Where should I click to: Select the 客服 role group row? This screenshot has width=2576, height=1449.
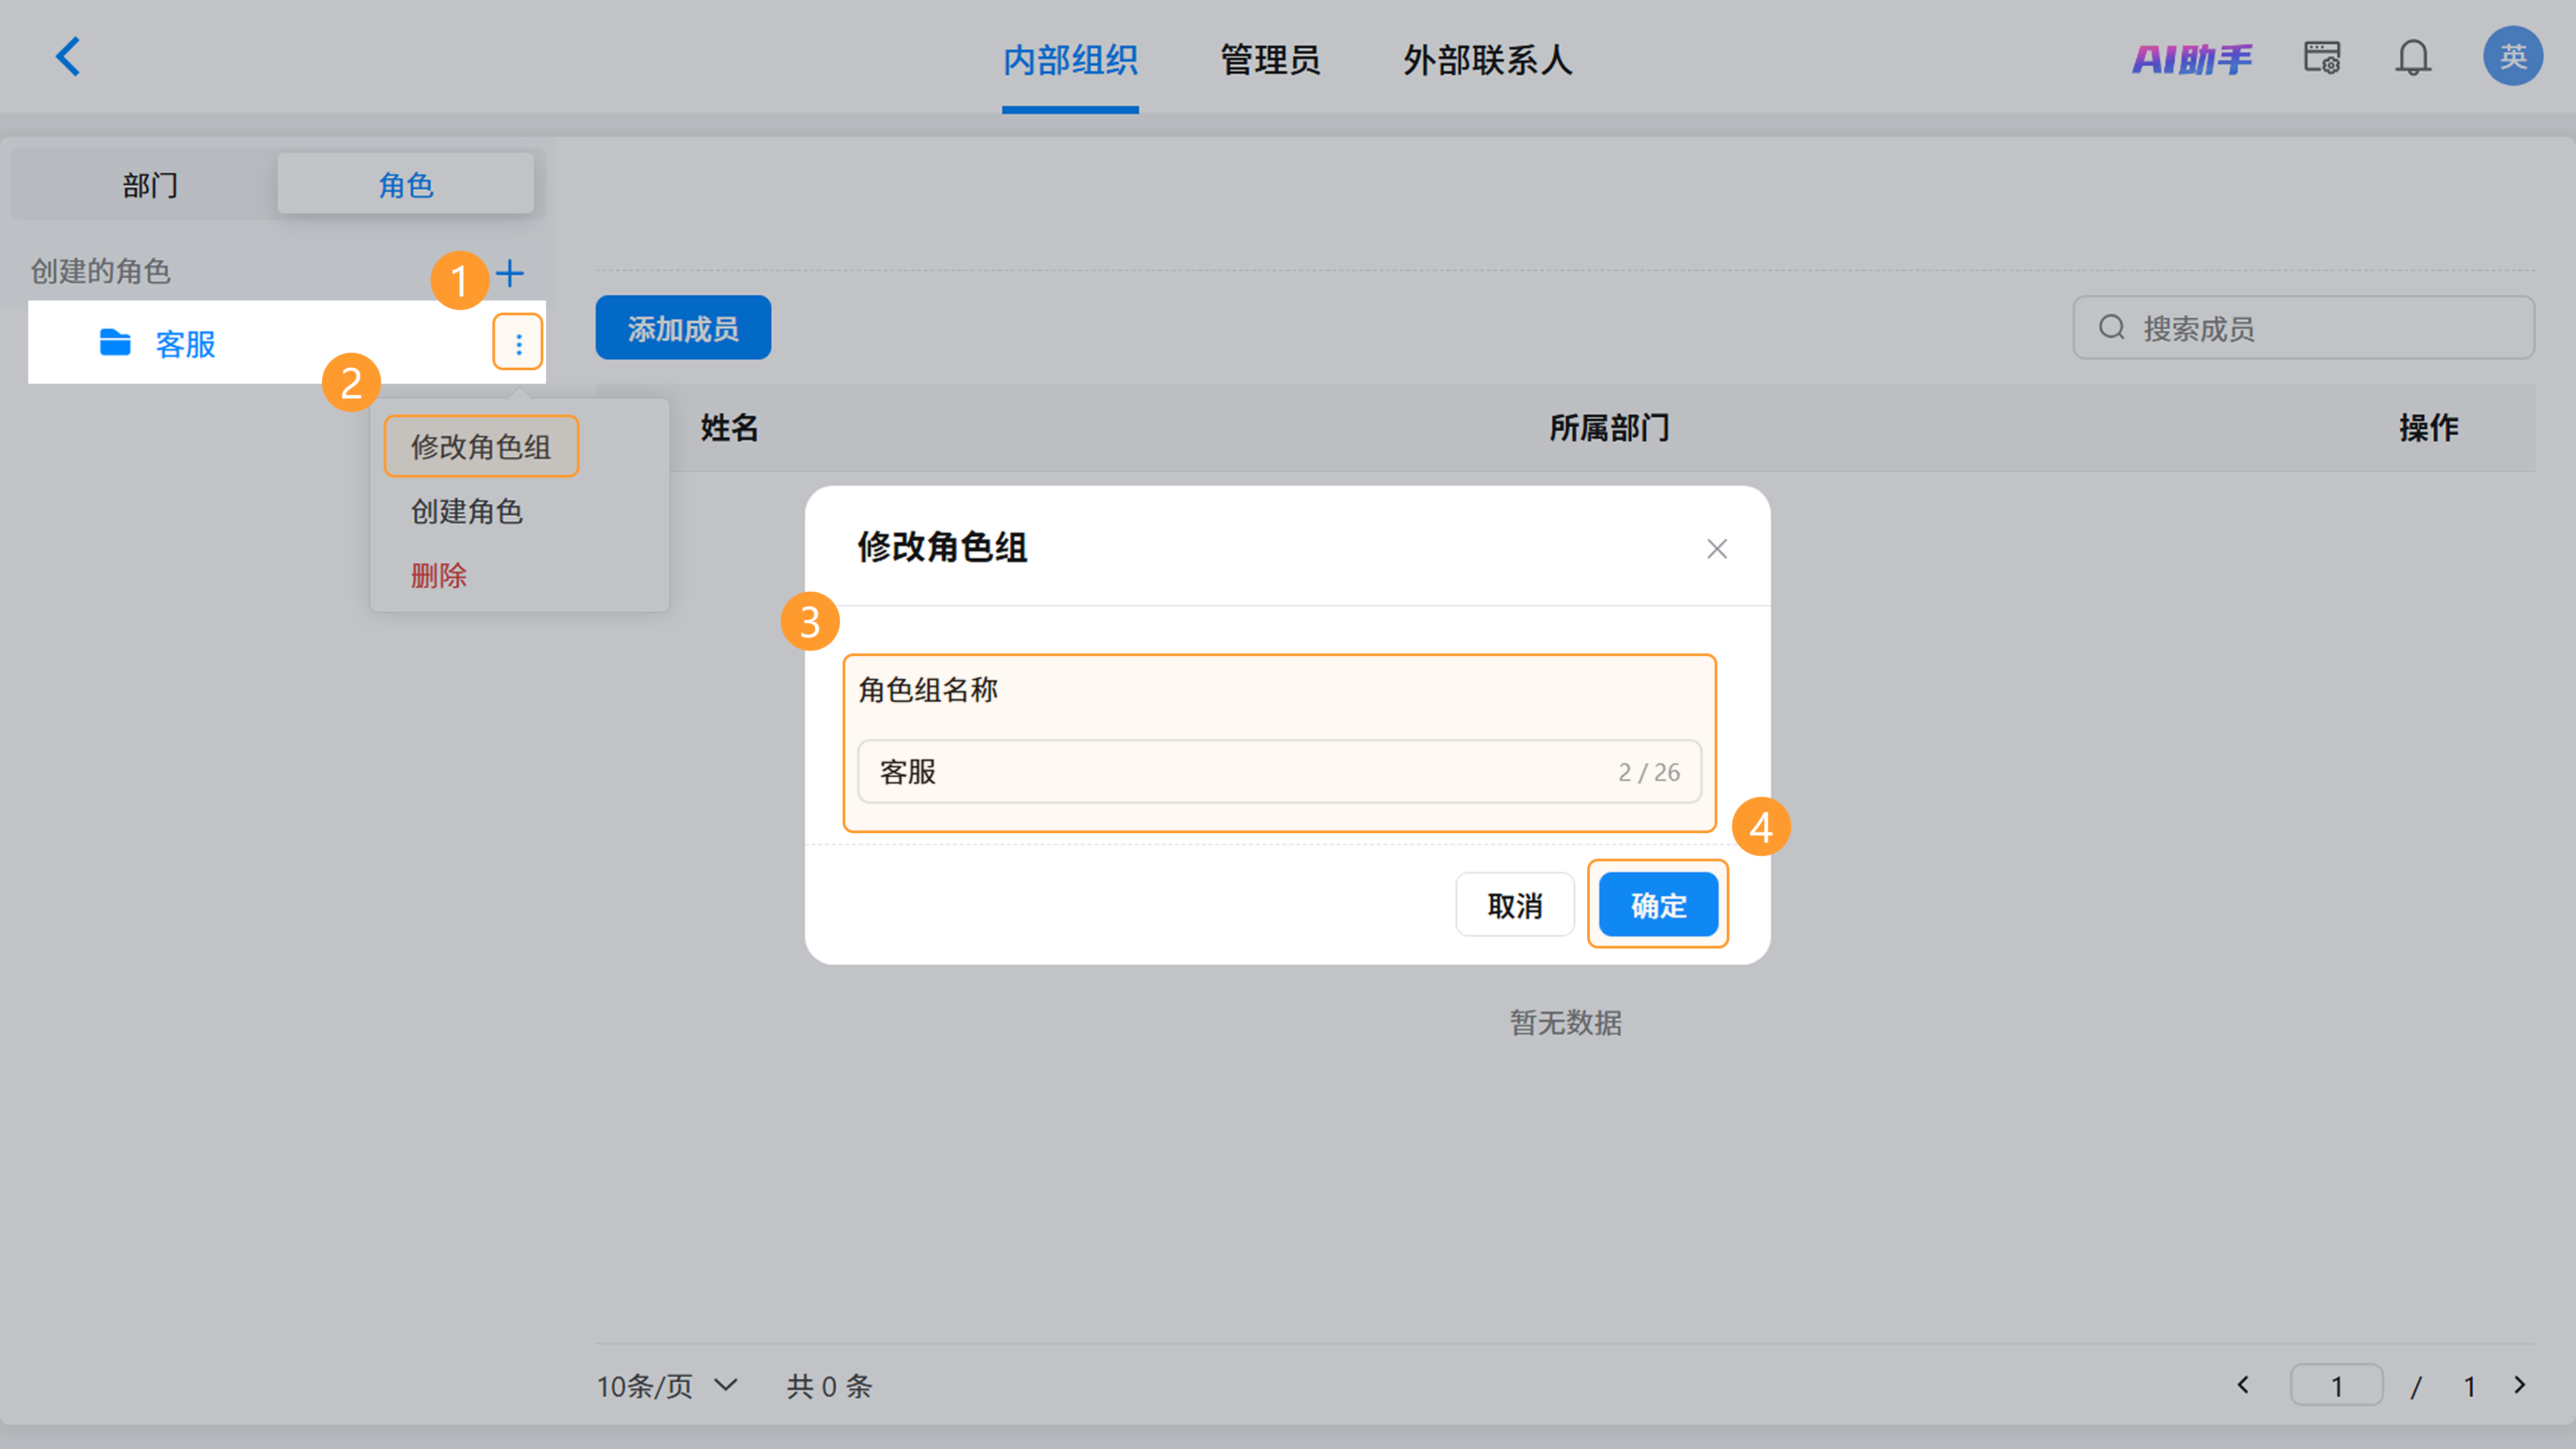287,343
